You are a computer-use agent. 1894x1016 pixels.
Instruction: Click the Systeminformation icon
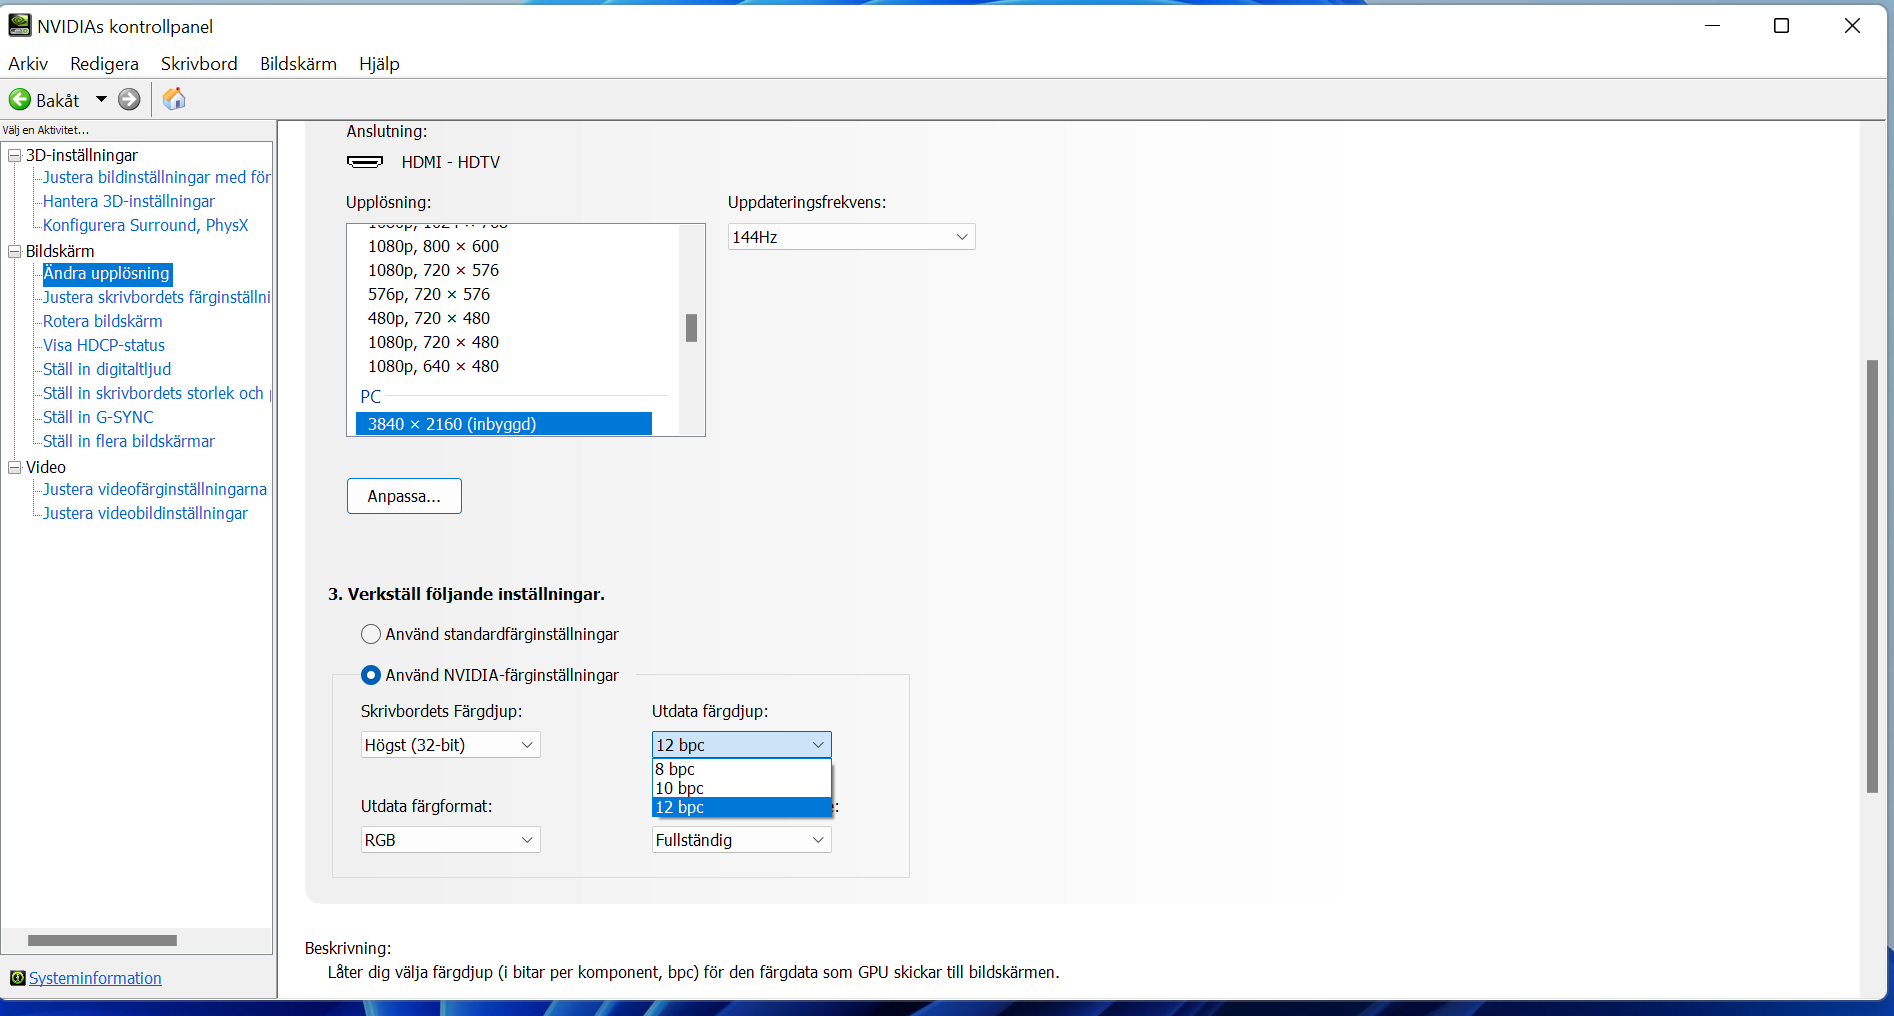tap(17, 978)
